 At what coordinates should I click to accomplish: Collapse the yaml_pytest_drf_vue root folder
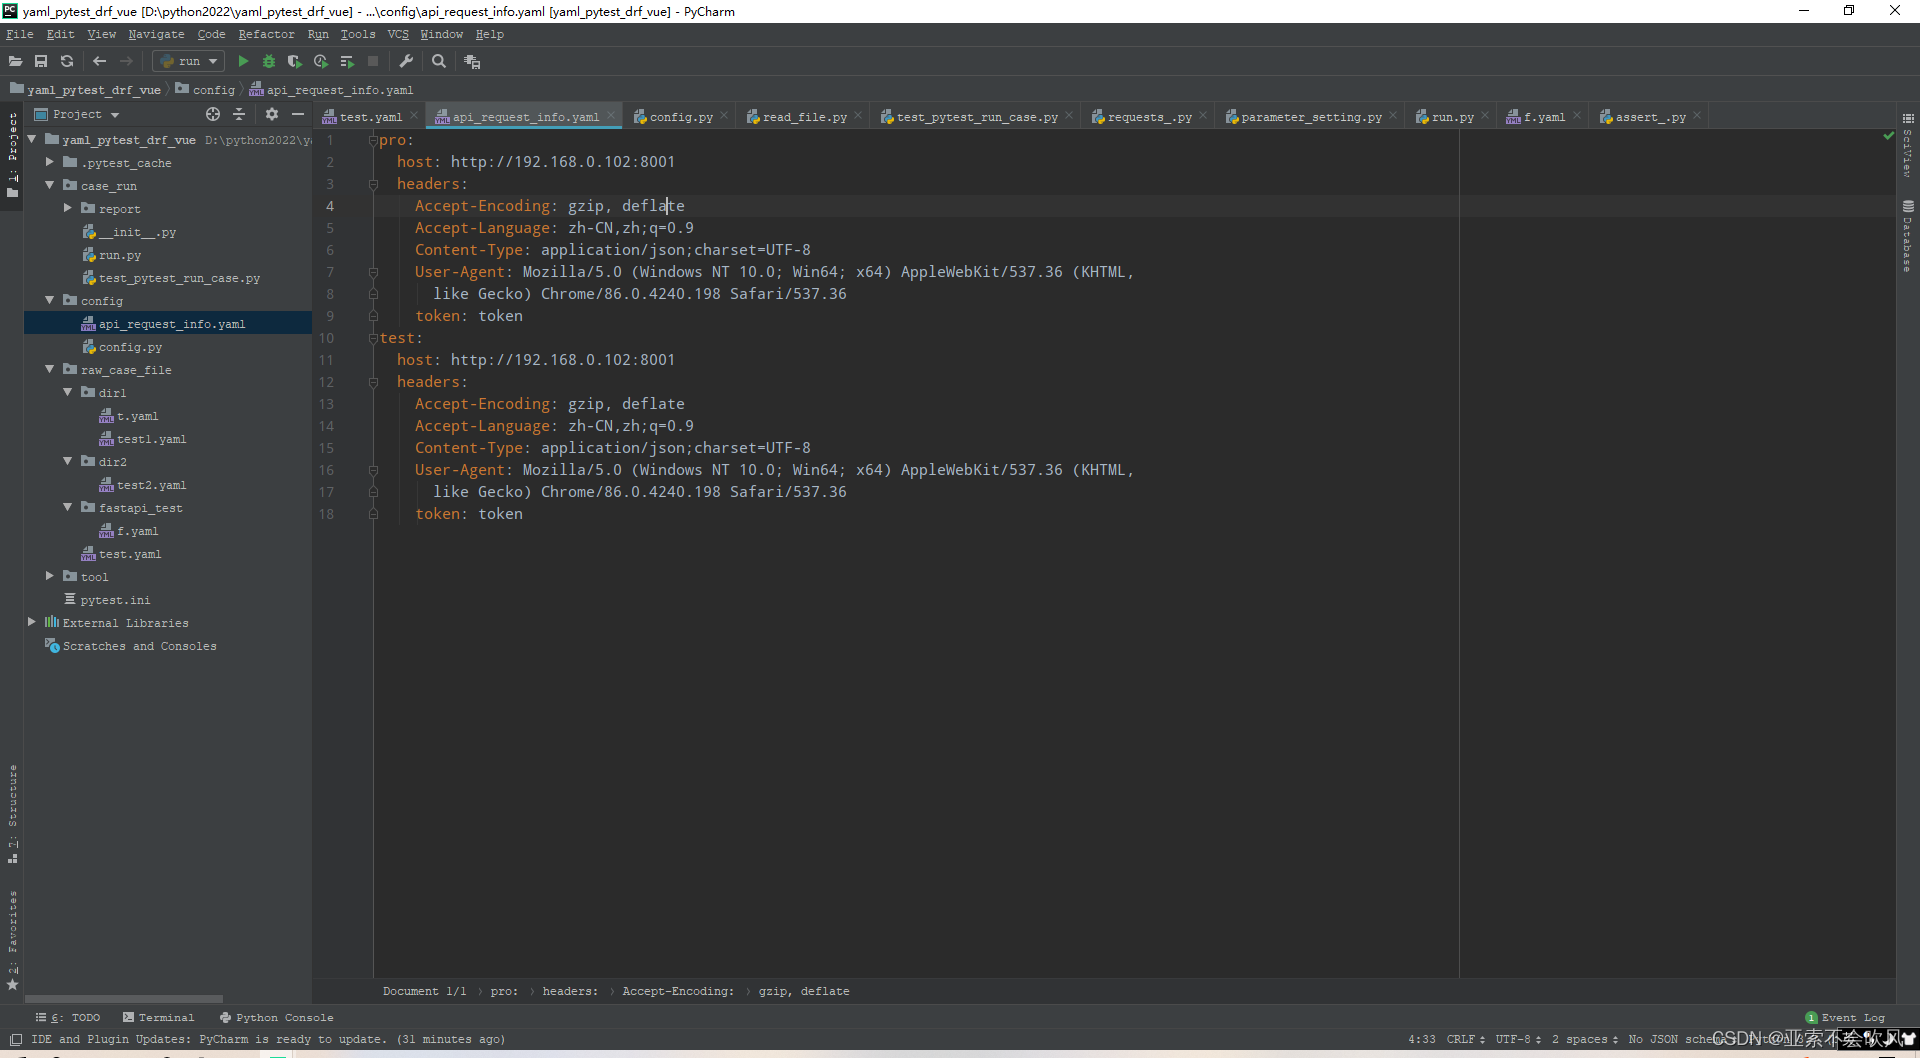(32, 139)
